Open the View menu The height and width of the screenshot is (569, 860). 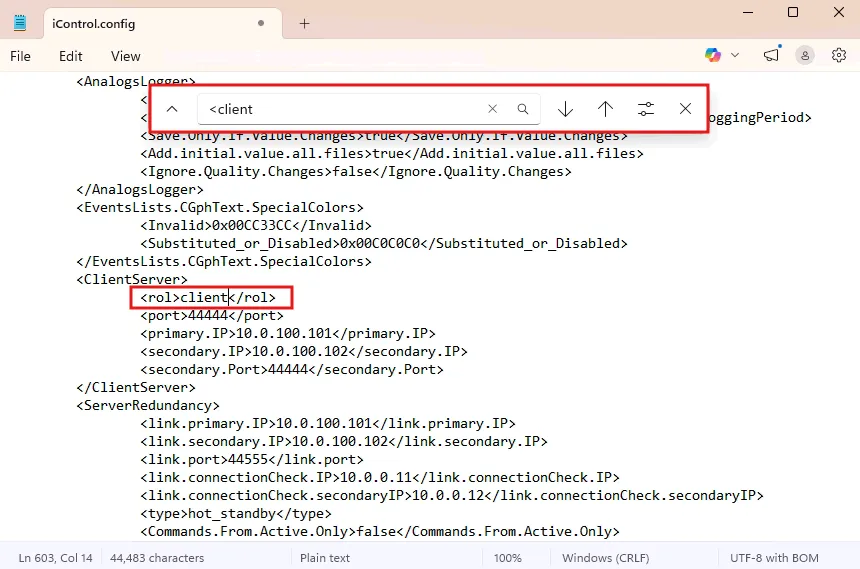coord(126,56)
